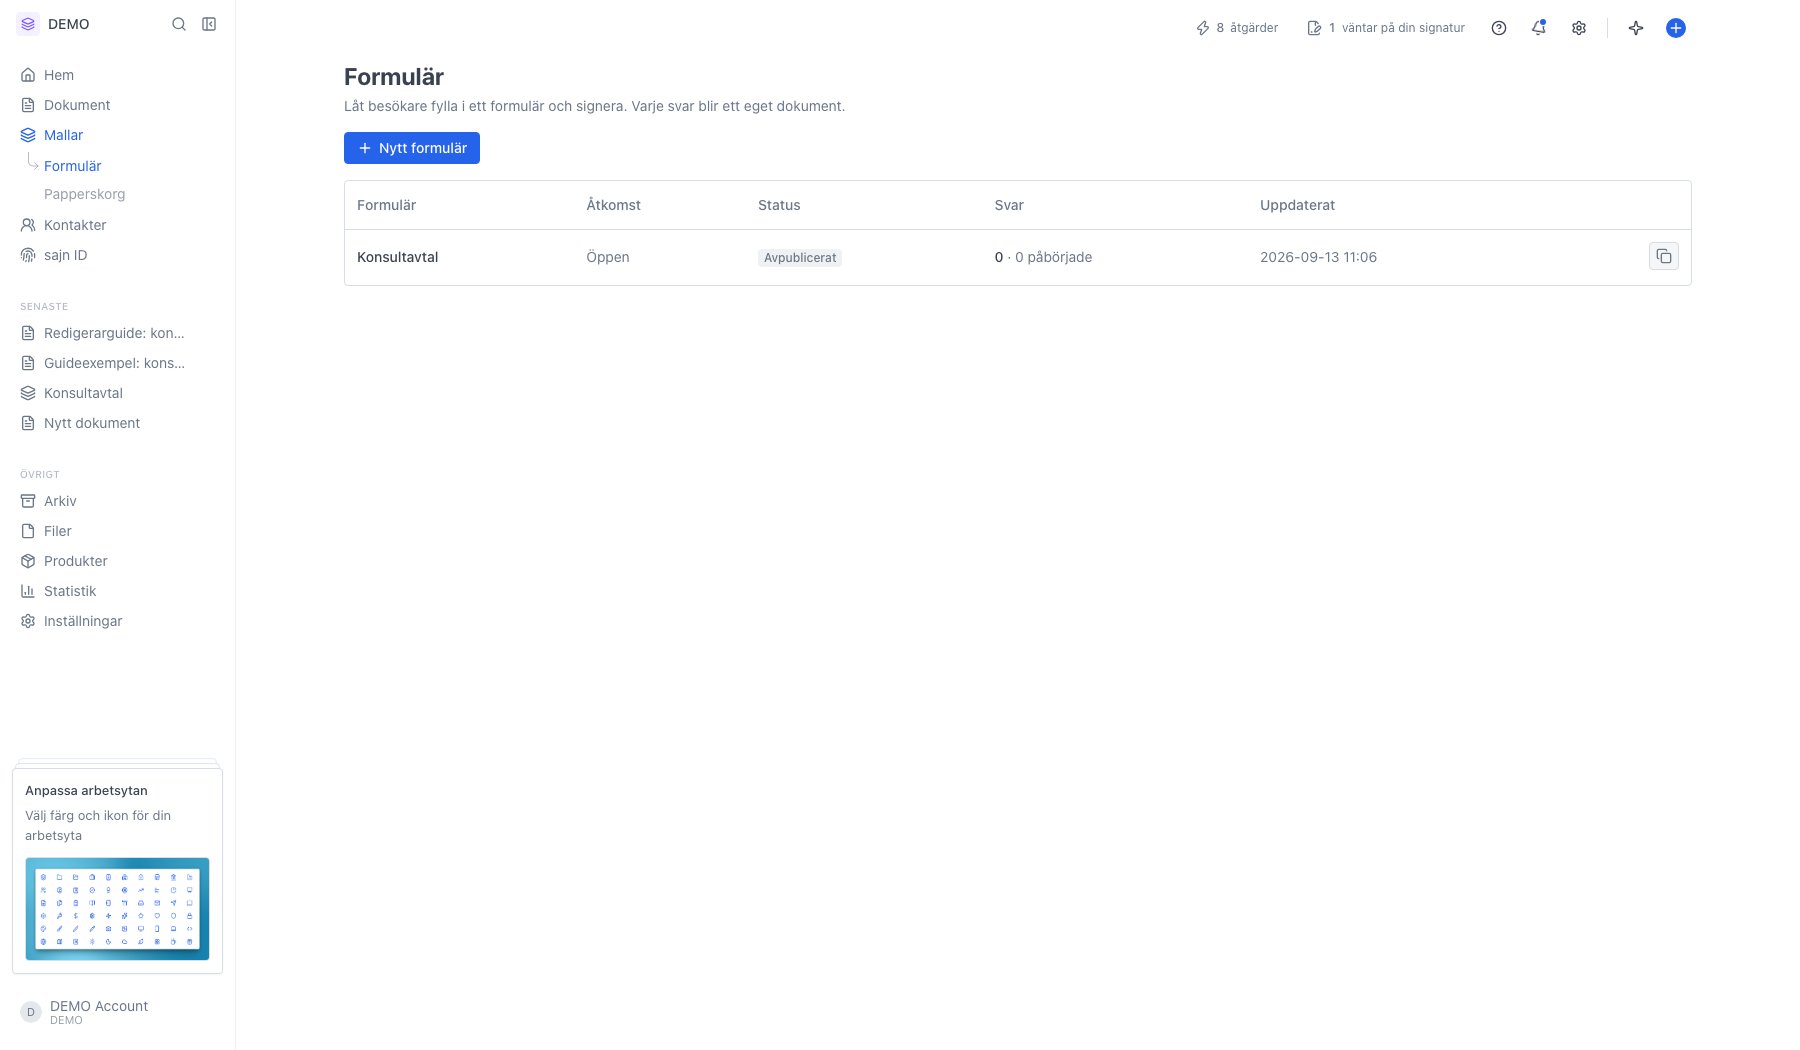
Task: Click the Avpublicerat status badge
Action: tap(800, 258)
